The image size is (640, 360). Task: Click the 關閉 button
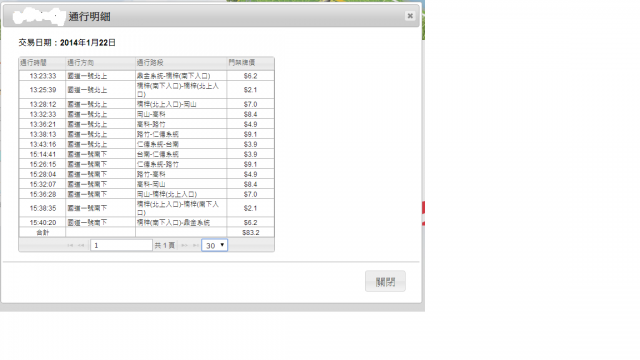pos(385,281)
